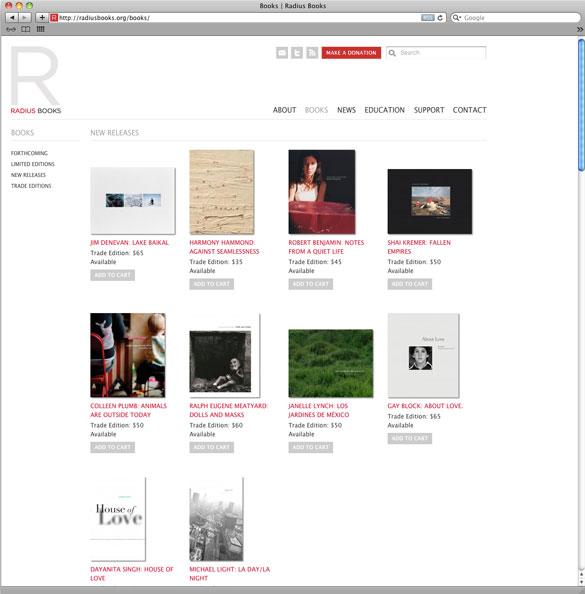This screenshot has height=594, width=585.
Task: Select New Releases in the sidebar
Action: [28, 175]
